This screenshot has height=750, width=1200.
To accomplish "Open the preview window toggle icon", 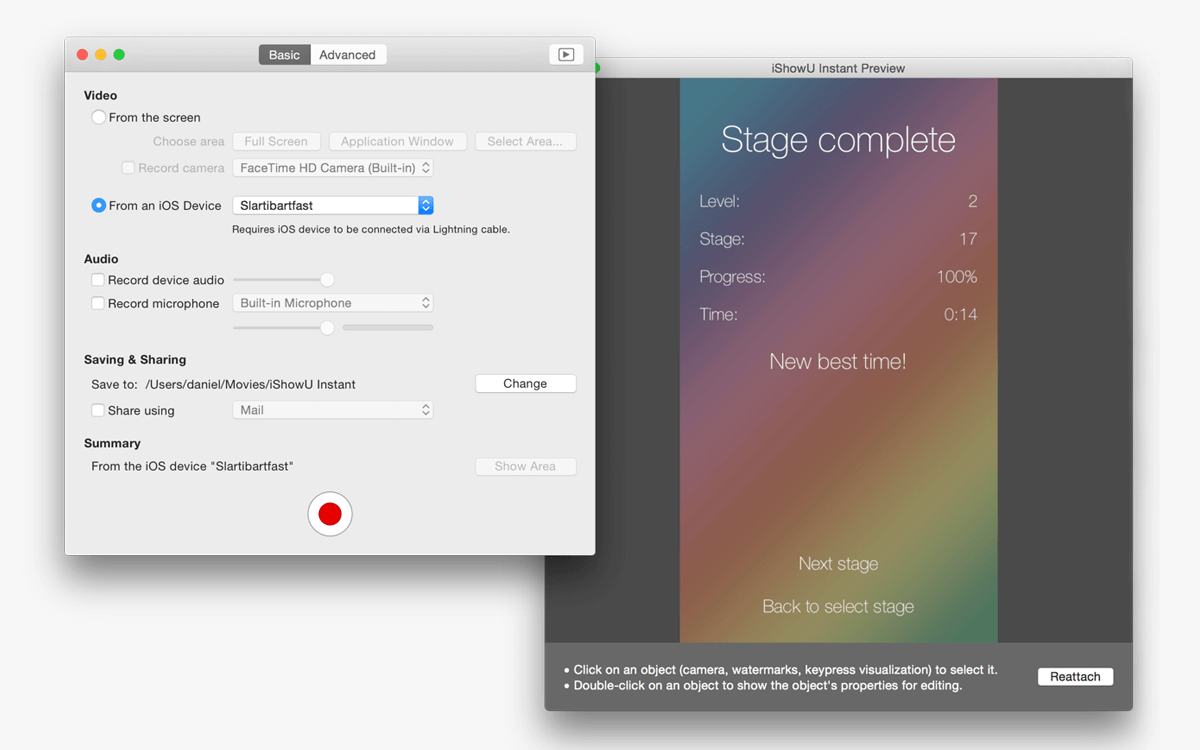I will coord(566,55).
